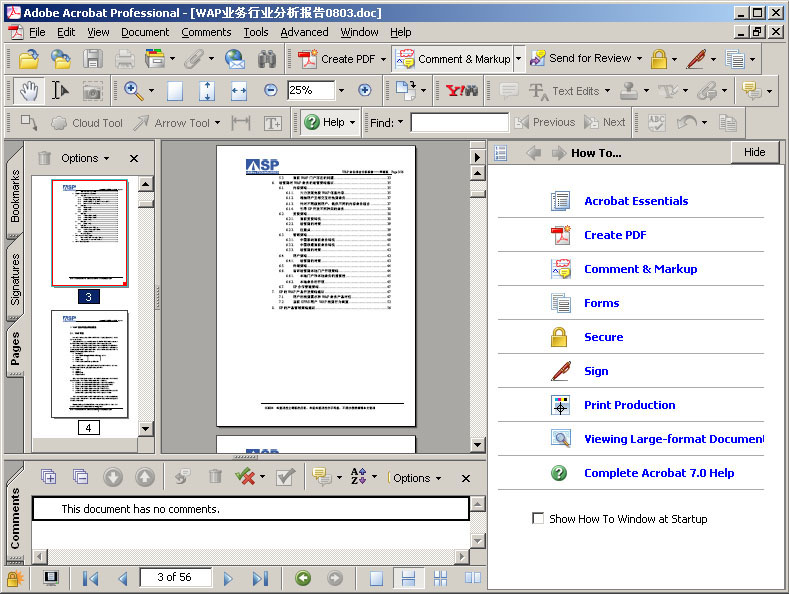Expand the Find options dropdown
The height and width of the screenshot is (594, 789).
click(401, 122)
